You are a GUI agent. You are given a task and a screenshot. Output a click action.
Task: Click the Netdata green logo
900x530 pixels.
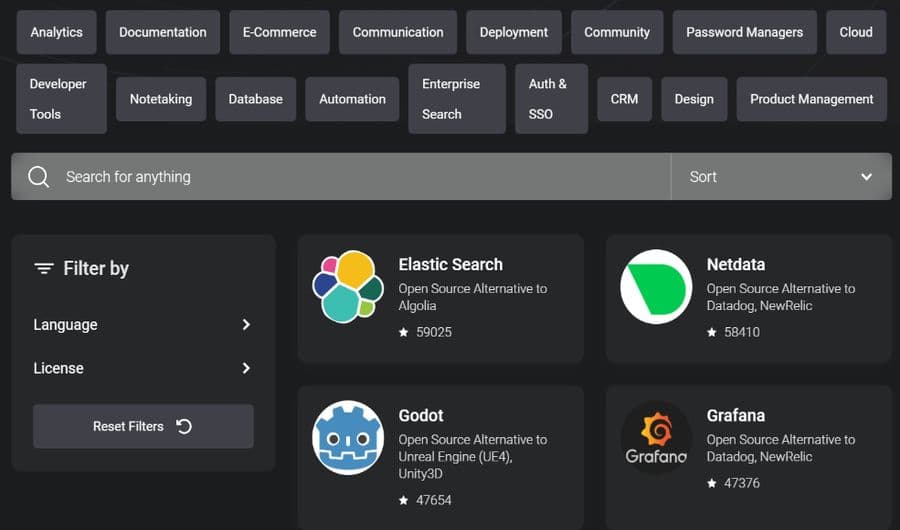click(x=656, y=287)
